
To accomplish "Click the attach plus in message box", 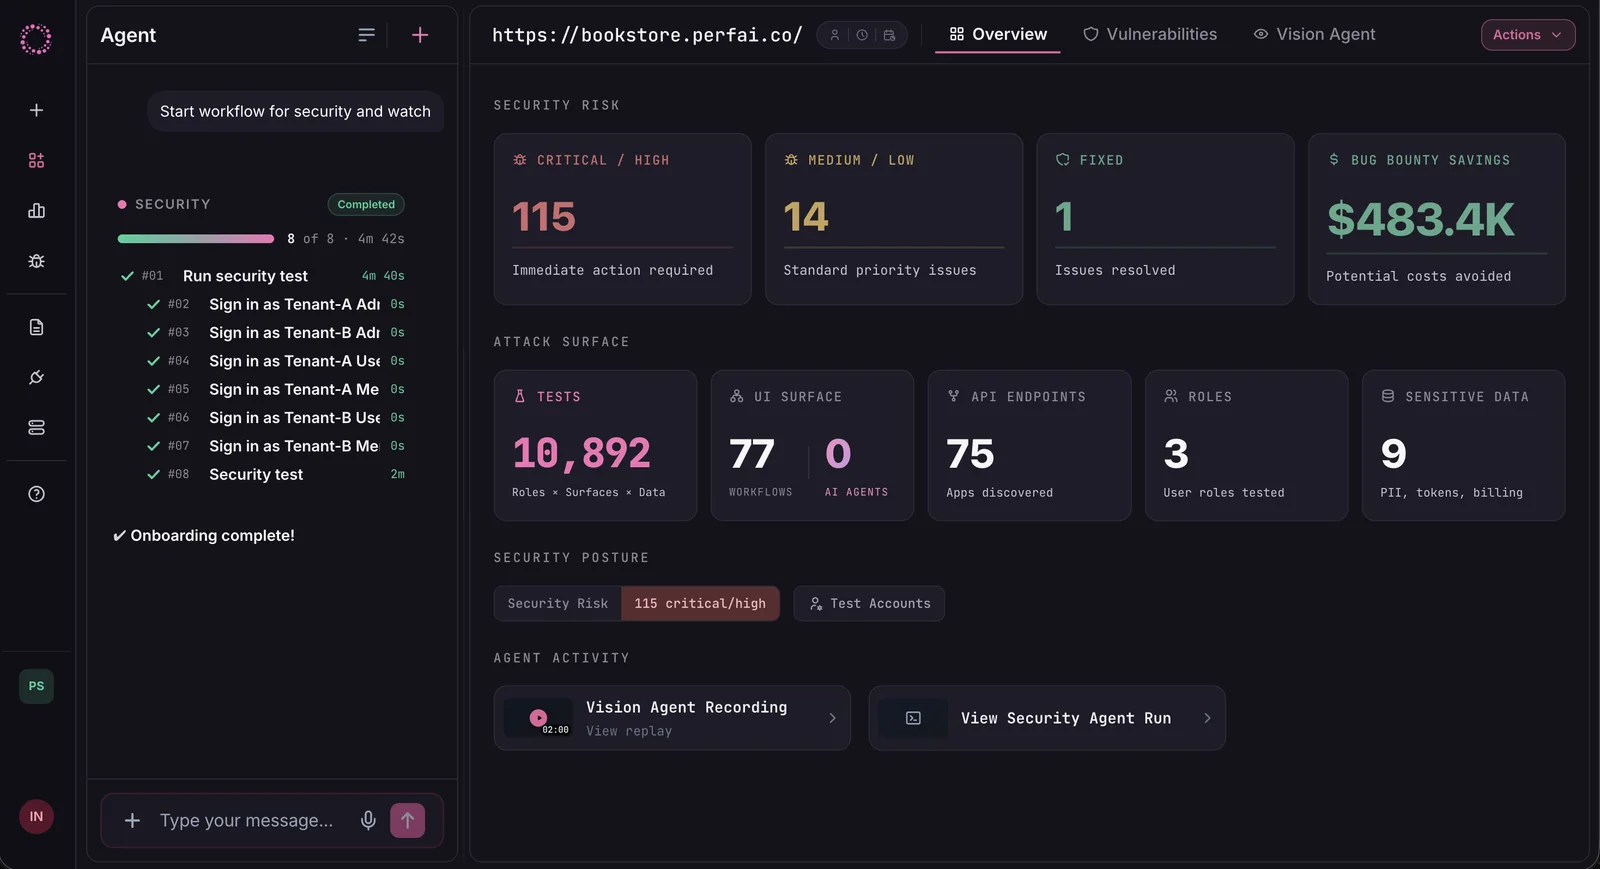I will click(x=132, y=820).
